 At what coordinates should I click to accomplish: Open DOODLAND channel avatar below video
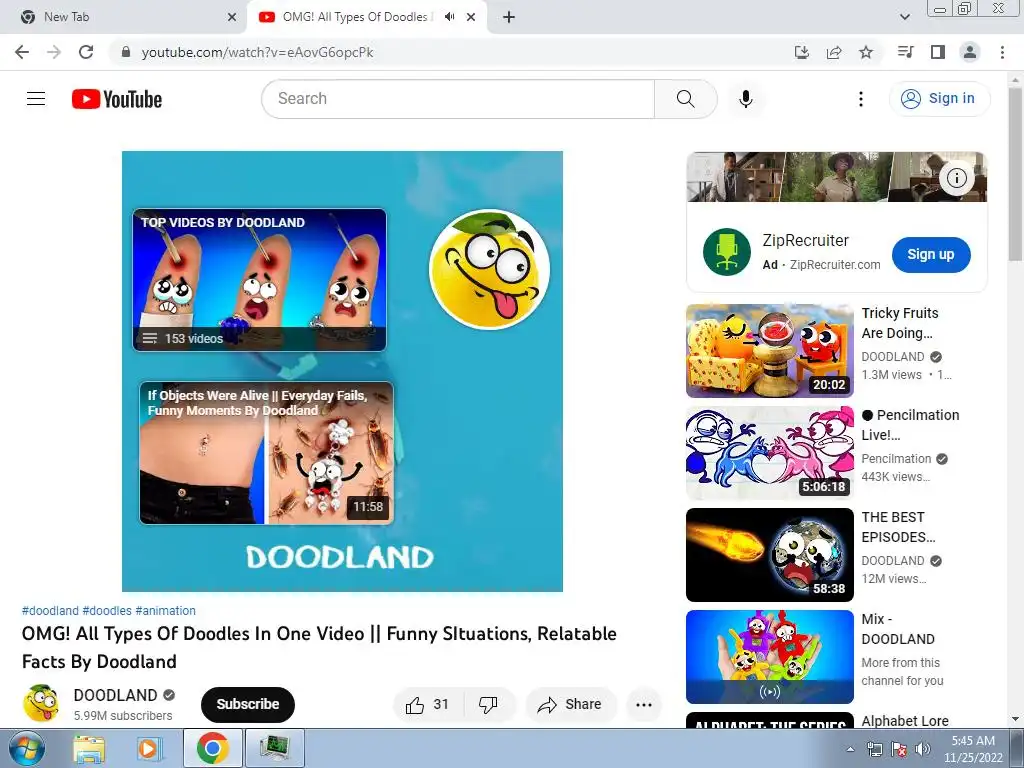[41, 703]
